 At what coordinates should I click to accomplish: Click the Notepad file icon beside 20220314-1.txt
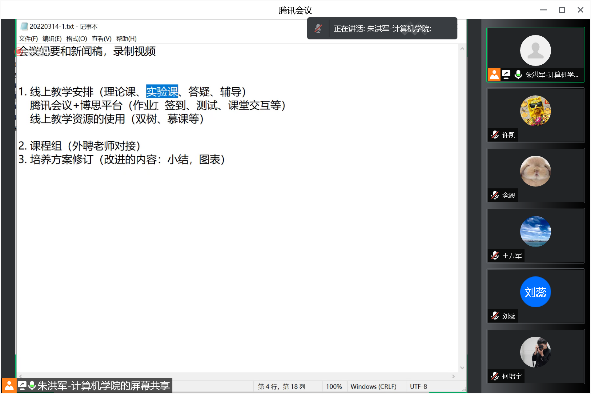point(24,26)
